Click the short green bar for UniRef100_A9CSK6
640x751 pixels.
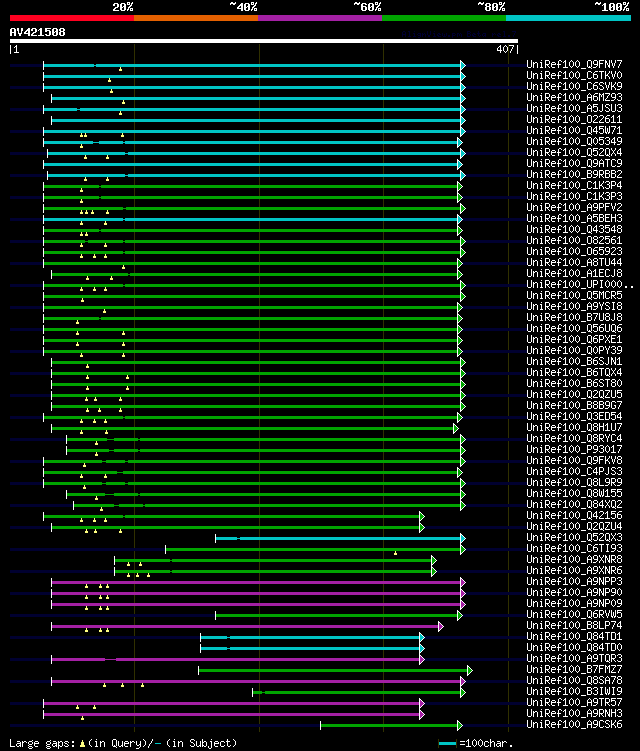tap(391, 726)
